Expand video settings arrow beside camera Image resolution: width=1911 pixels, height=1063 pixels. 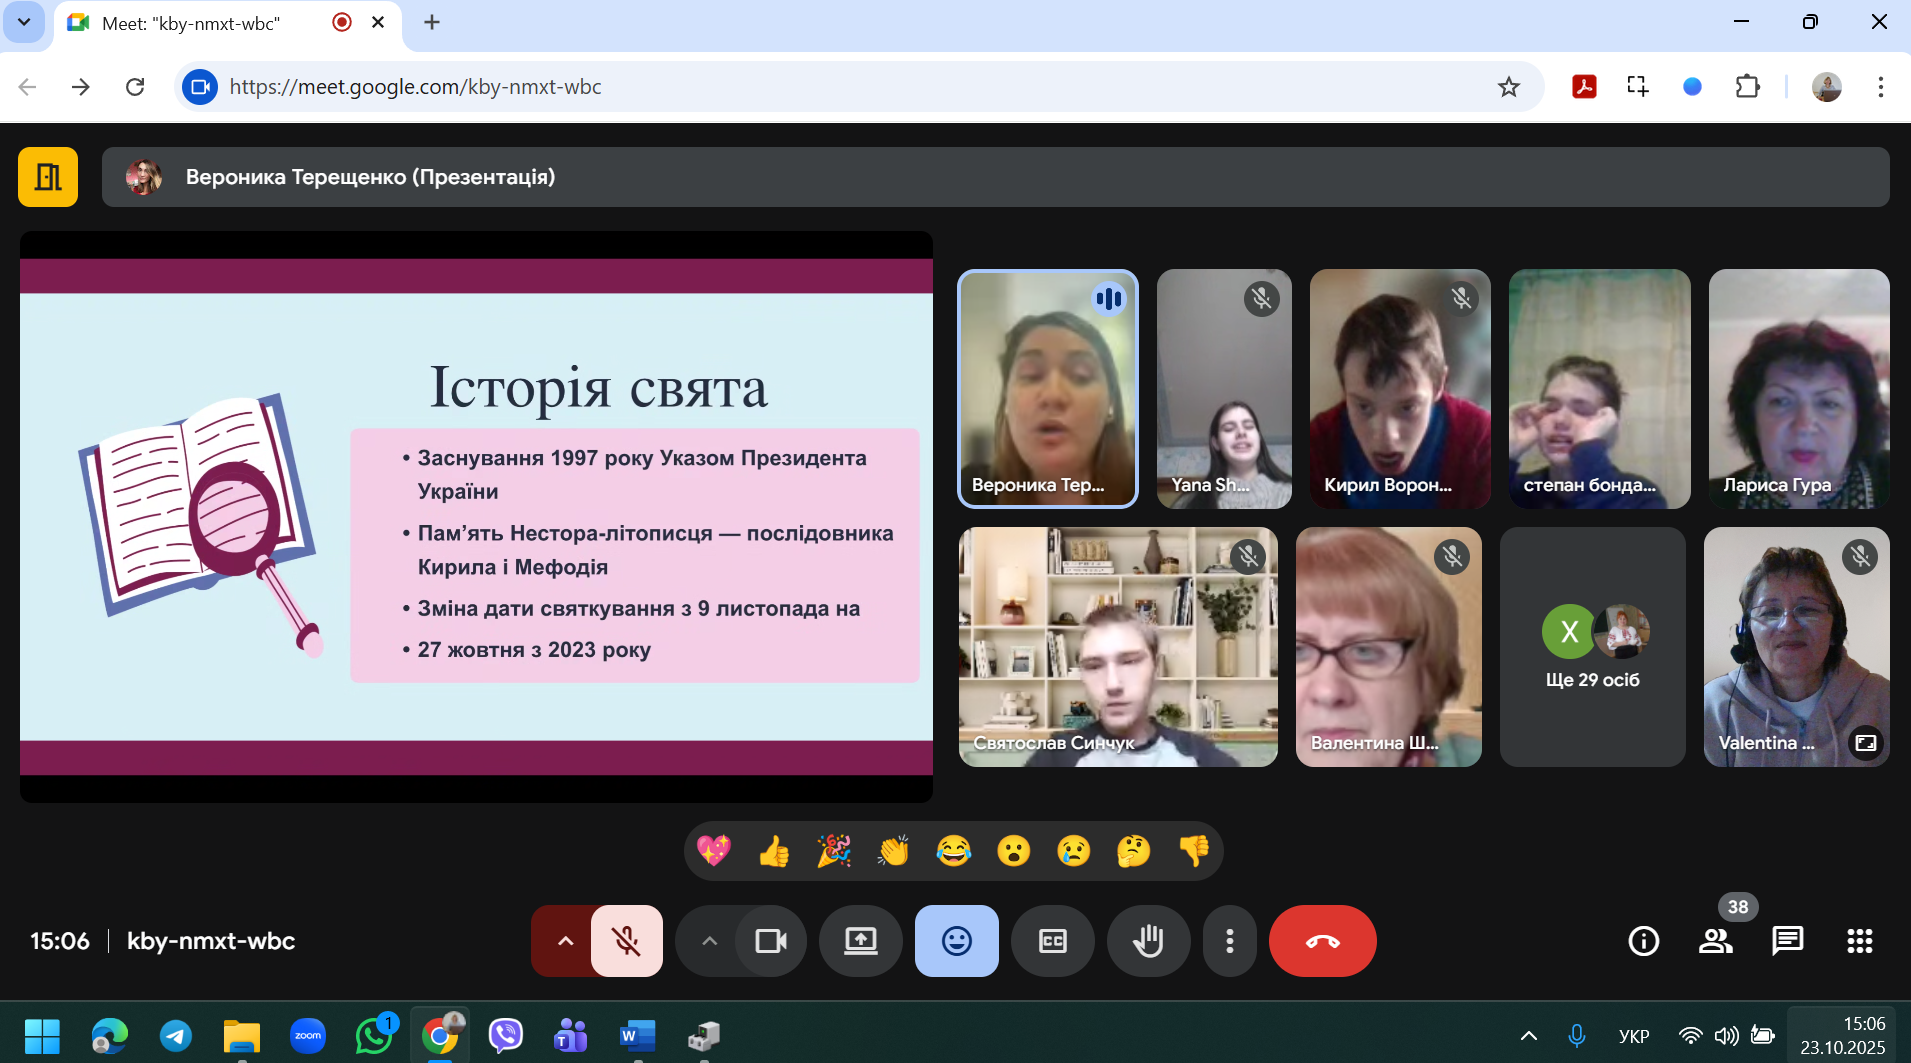coord(709,941)
